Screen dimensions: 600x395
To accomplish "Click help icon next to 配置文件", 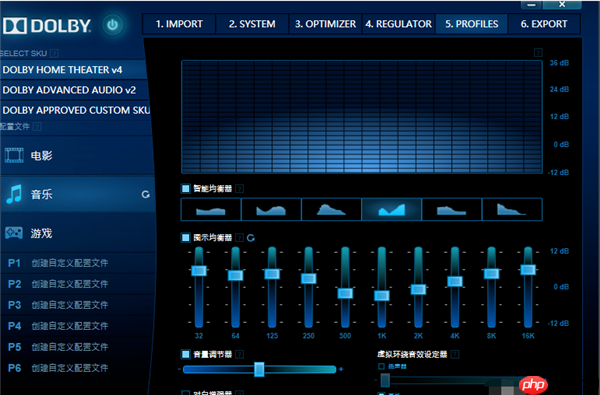I will 37,126.
